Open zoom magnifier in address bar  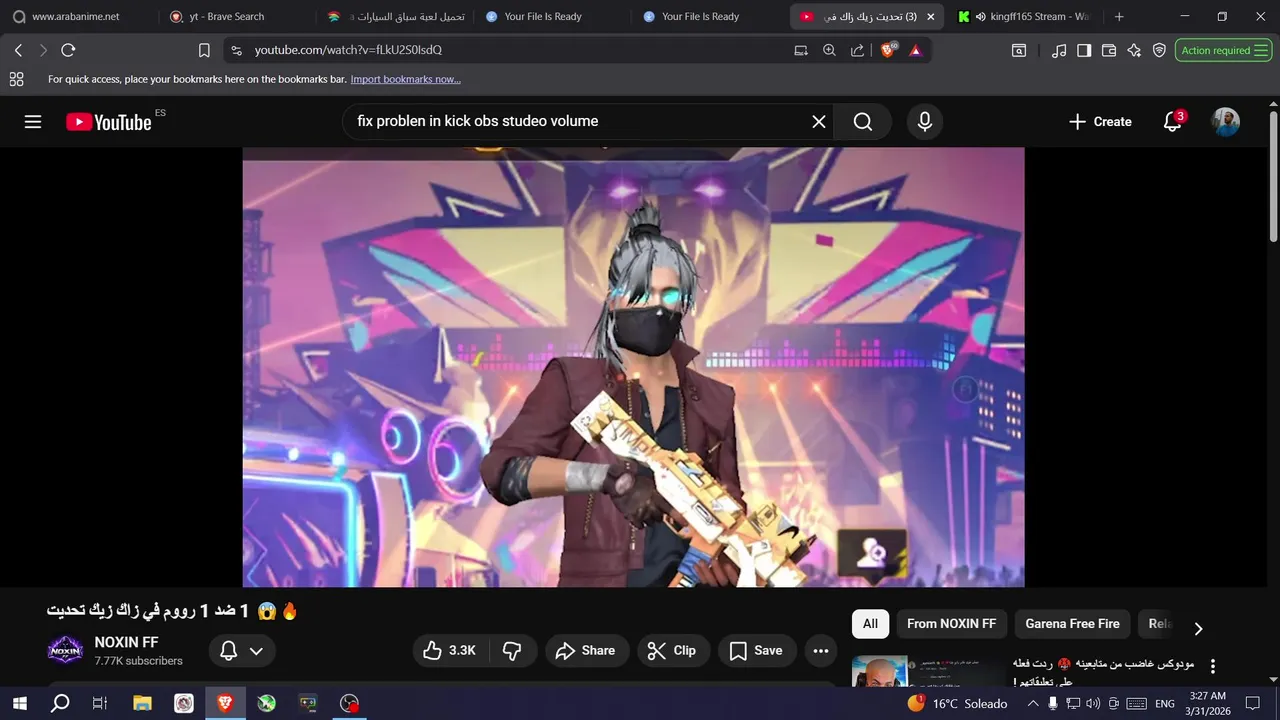coord(829,50)
